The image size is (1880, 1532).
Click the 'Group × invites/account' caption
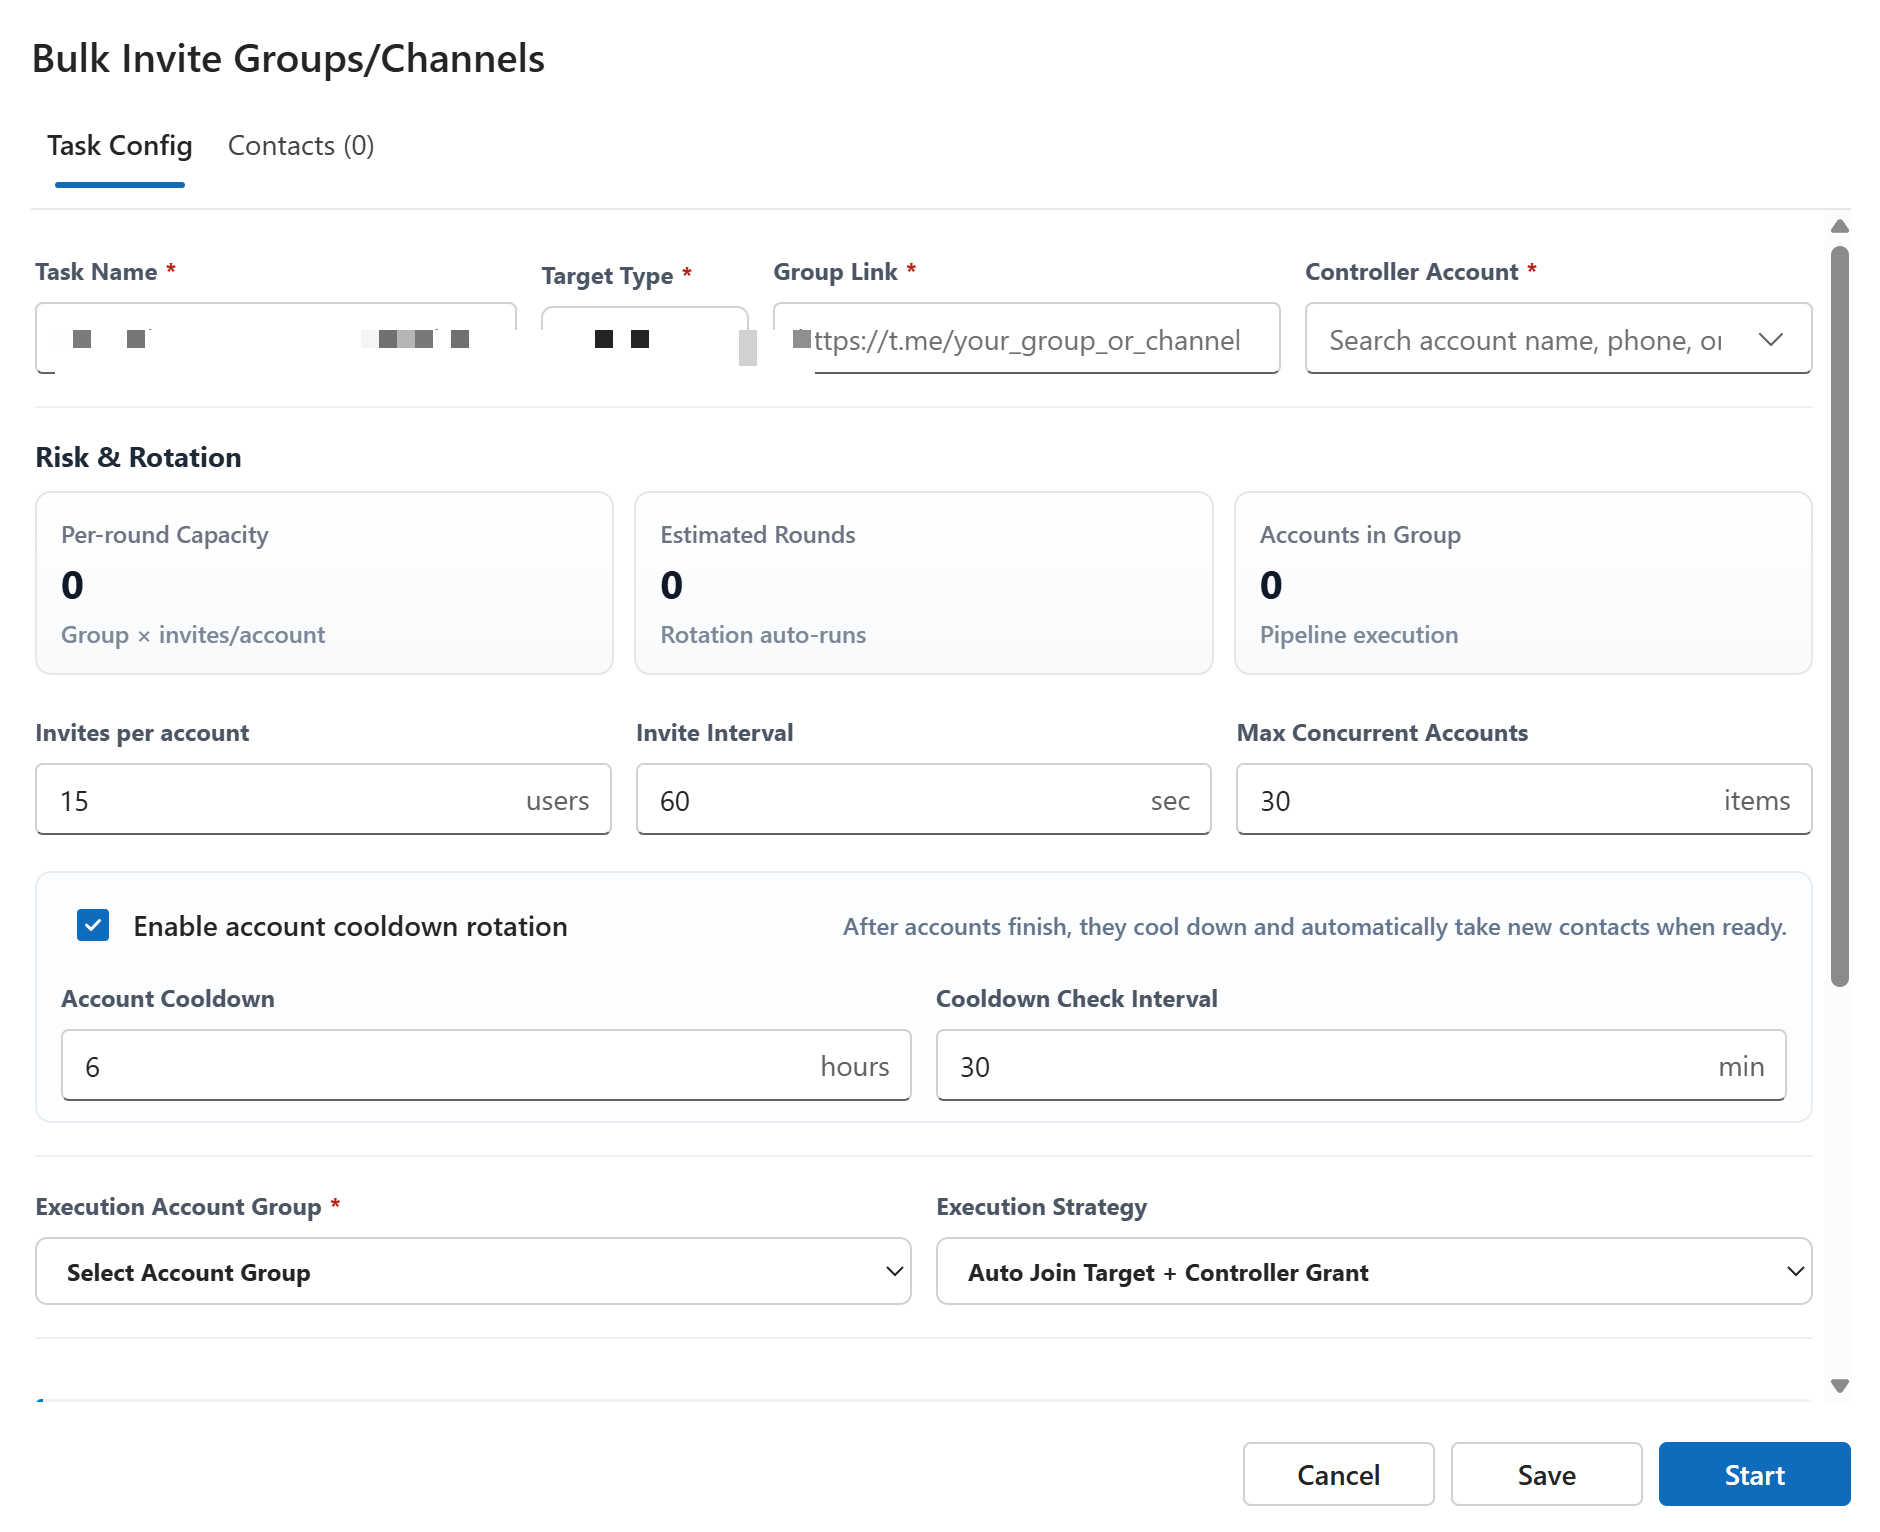pyautogui.click(x=193, y=635)
